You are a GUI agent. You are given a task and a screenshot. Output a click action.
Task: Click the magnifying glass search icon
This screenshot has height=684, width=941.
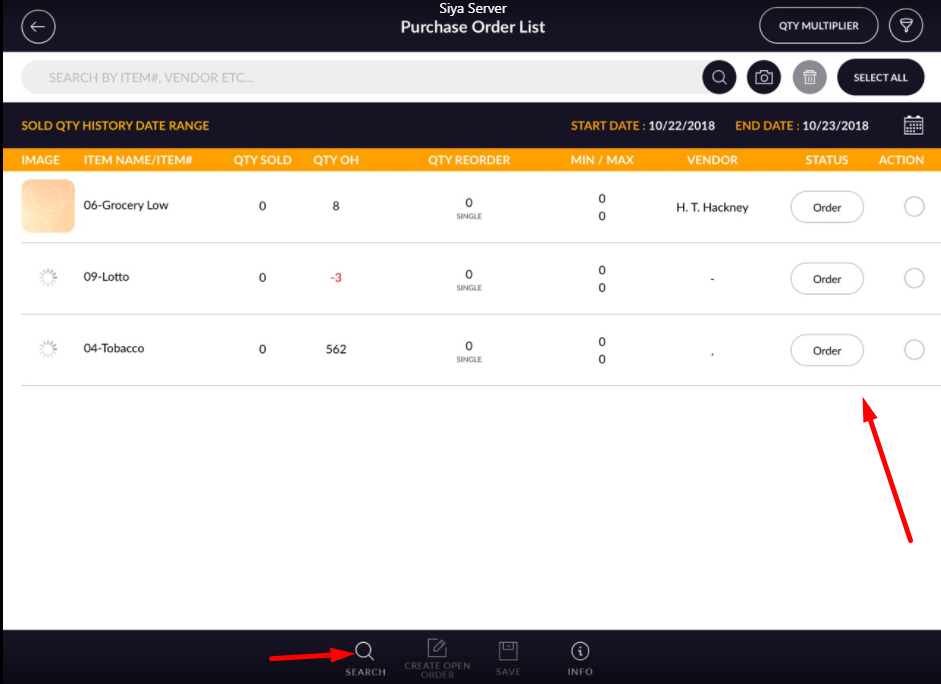coord(719,77)
